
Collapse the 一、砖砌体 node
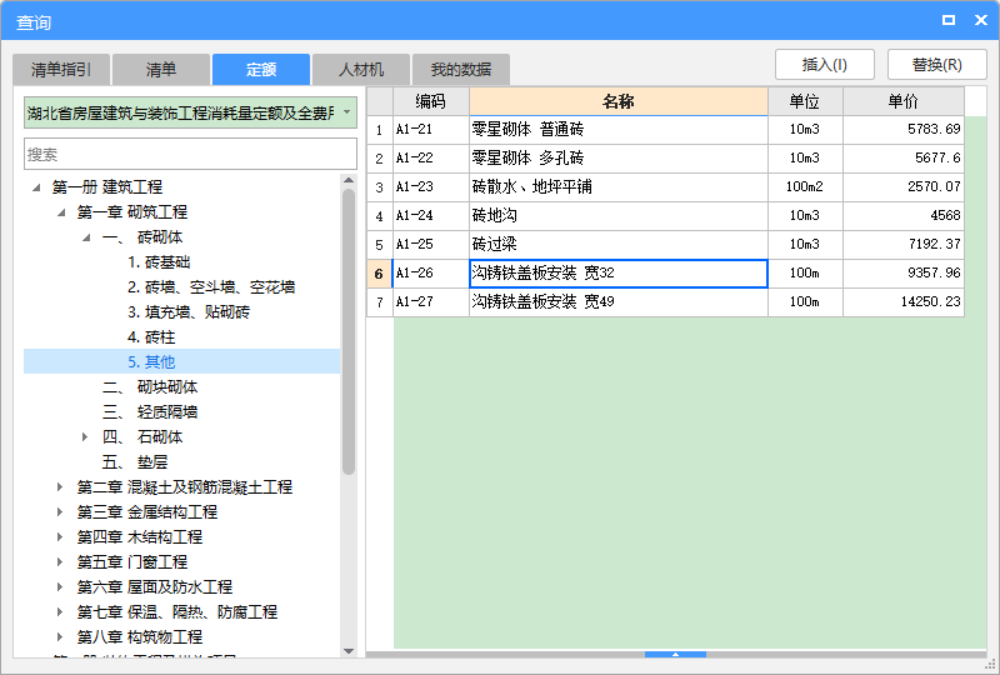pyautogui.click(x=86, y=237)
